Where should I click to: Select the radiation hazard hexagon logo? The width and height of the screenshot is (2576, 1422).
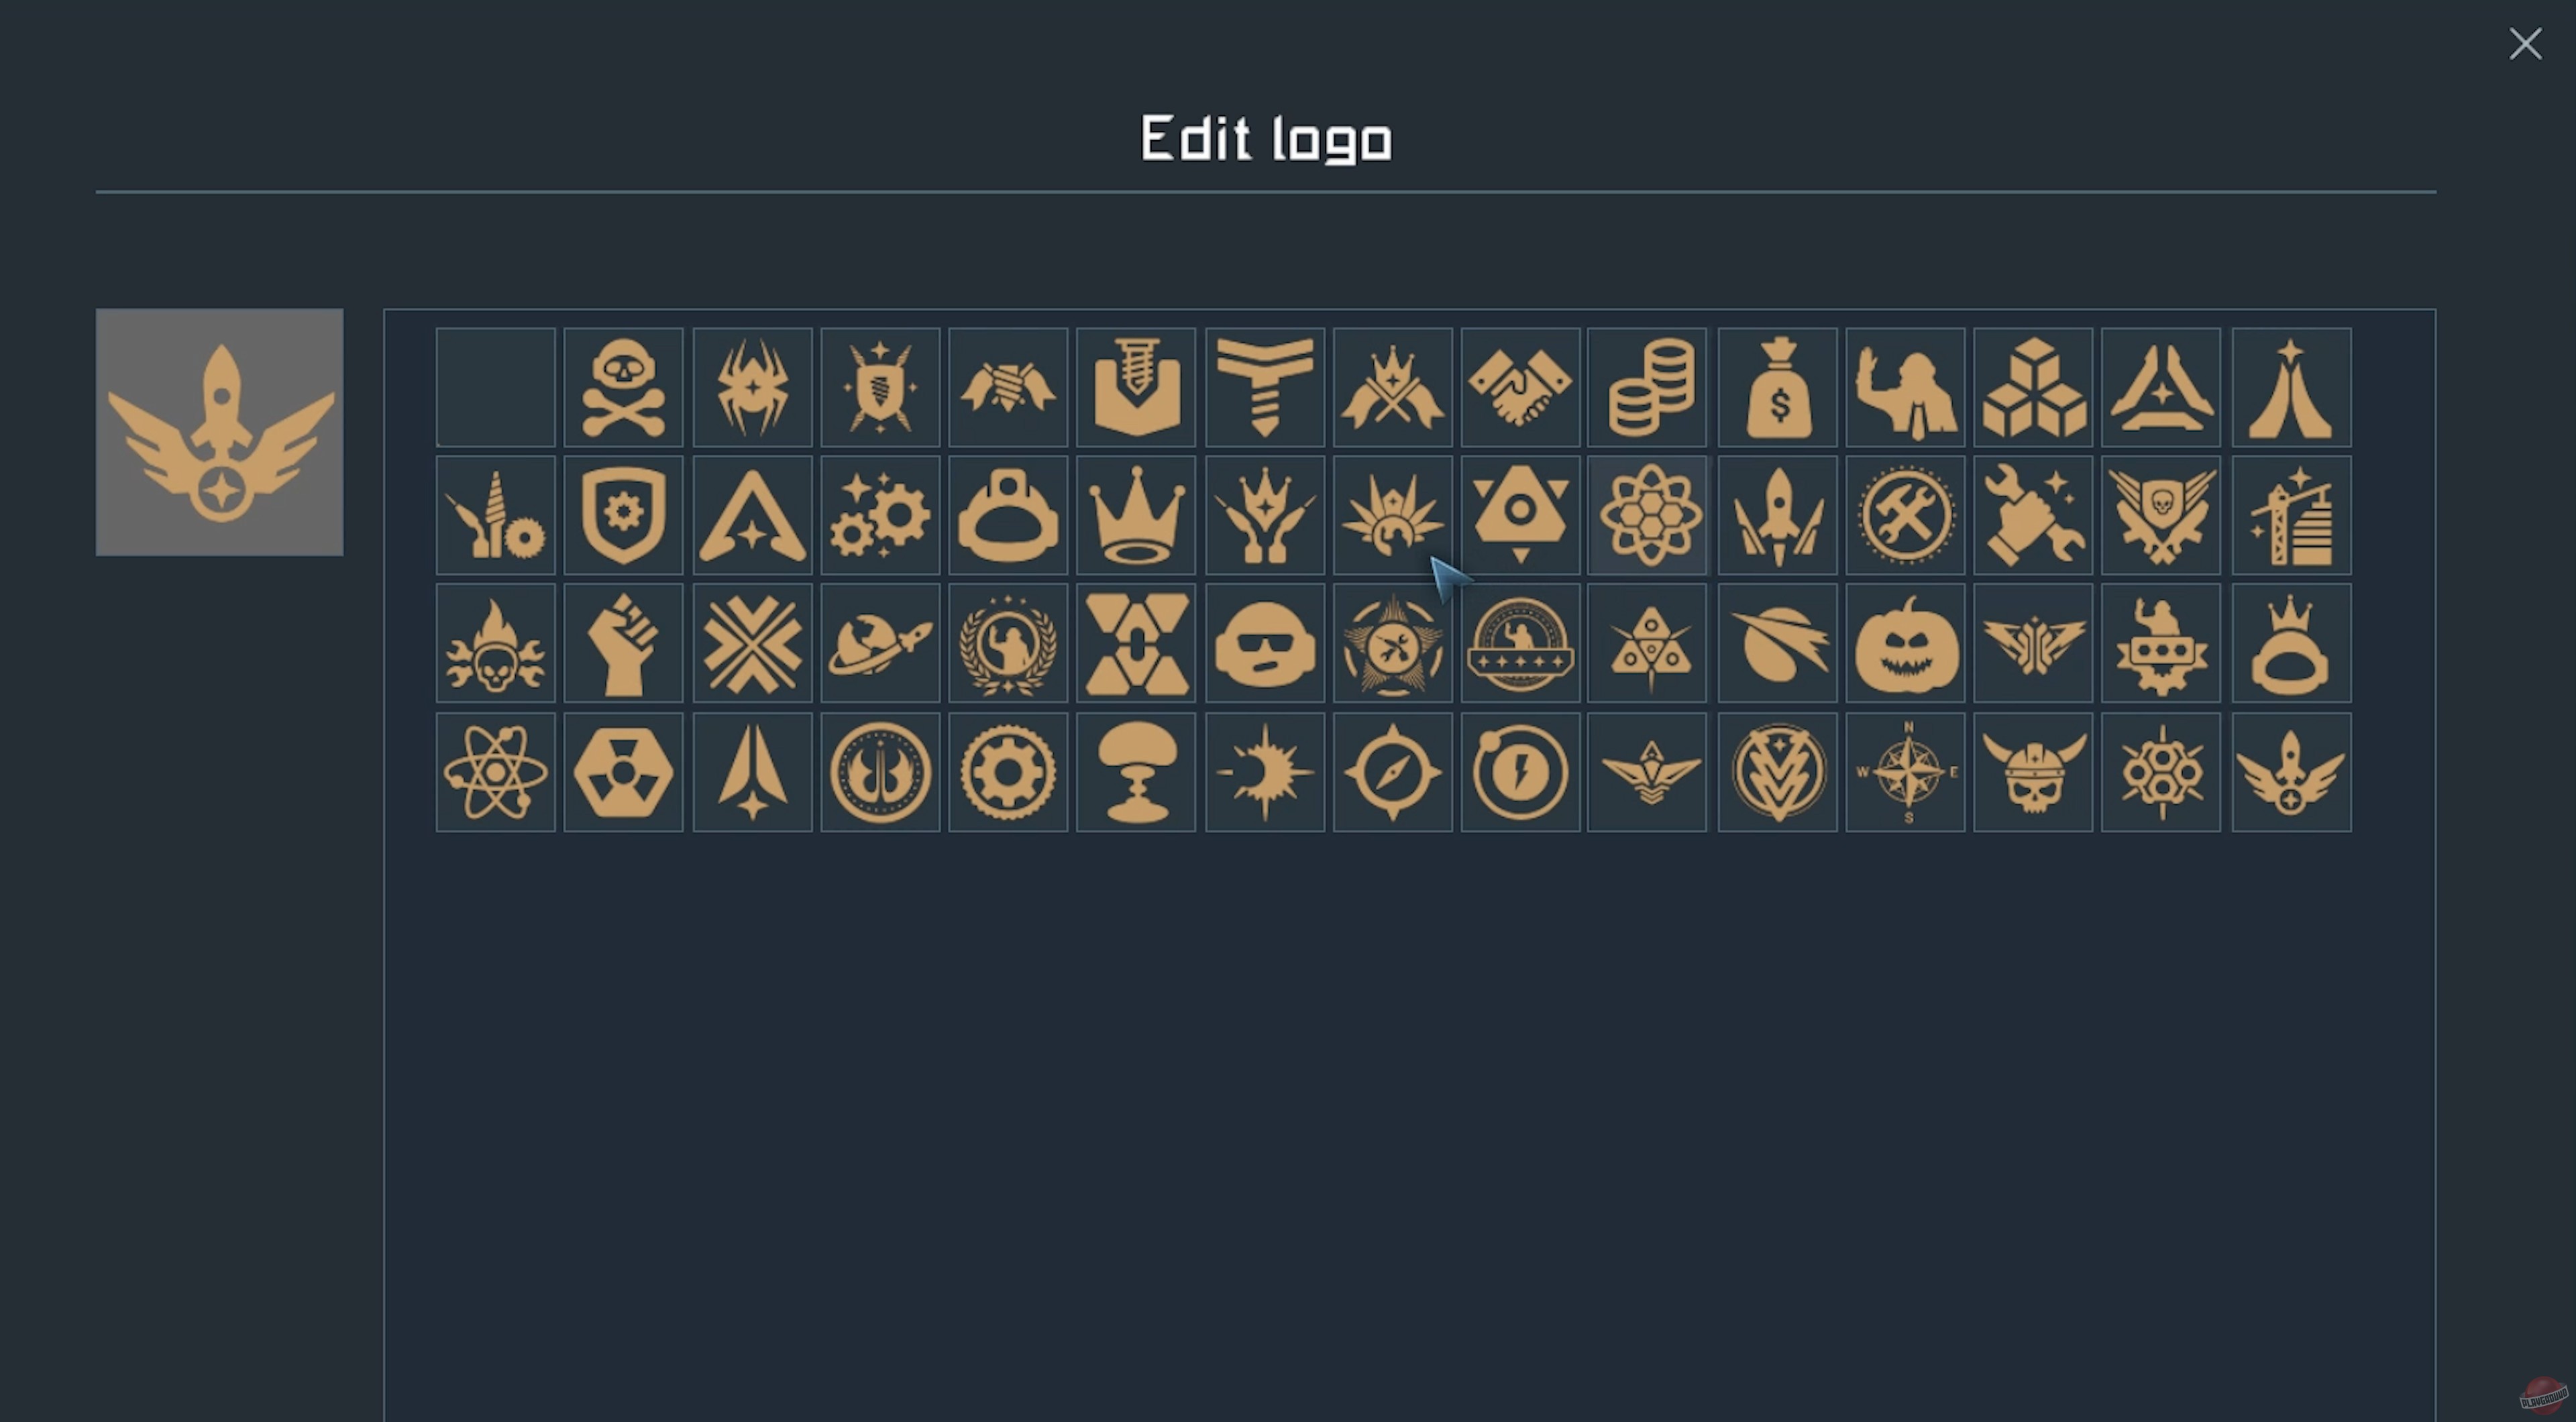pos(623,772)
